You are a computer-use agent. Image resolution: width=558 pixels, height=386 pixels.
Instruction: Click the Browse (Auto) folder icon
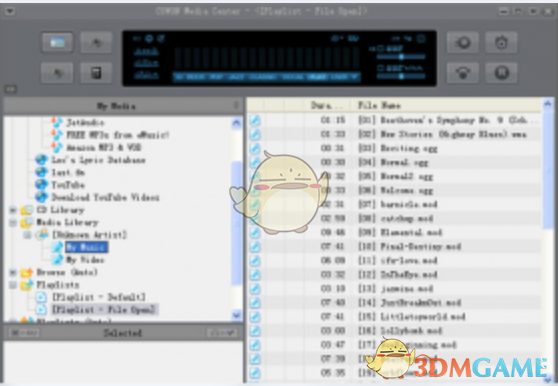pyautogui.click(x=27, y=273)
